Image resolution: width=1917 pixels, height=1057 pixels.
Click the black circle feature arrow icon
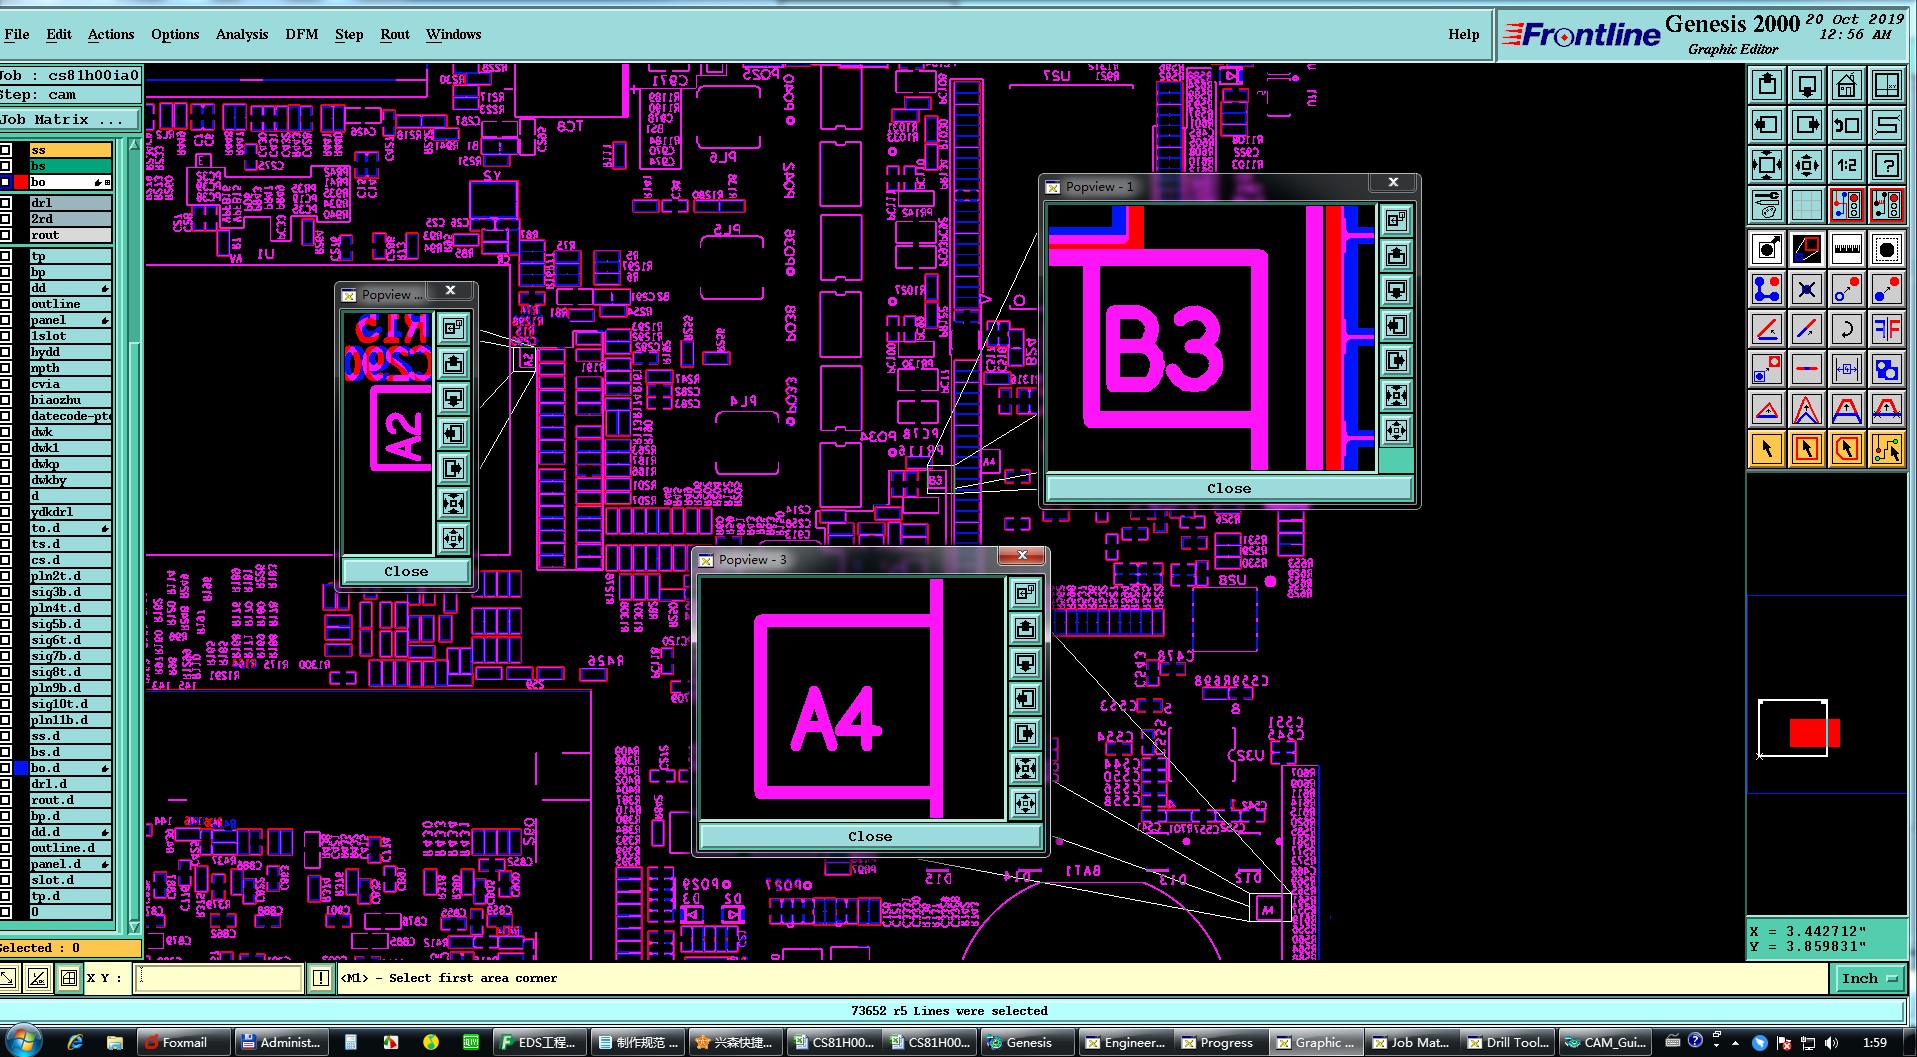click(x=1767, y=248)
